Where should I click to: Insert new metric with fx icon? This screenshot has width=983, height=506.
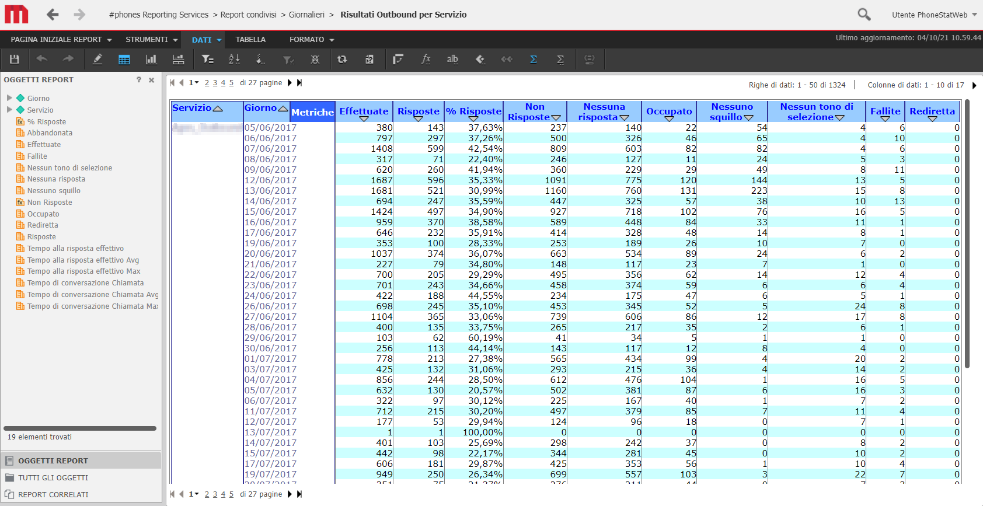426,60
